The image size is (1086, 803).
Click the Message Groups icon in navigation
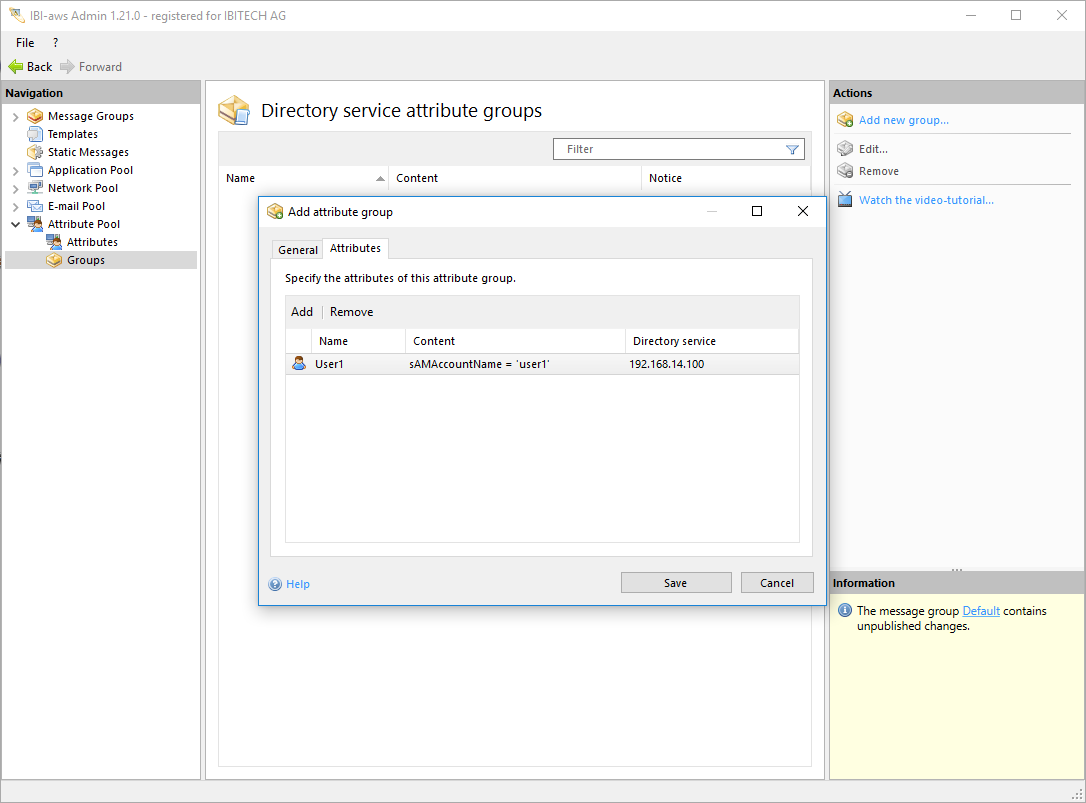(x=35, y=116)
